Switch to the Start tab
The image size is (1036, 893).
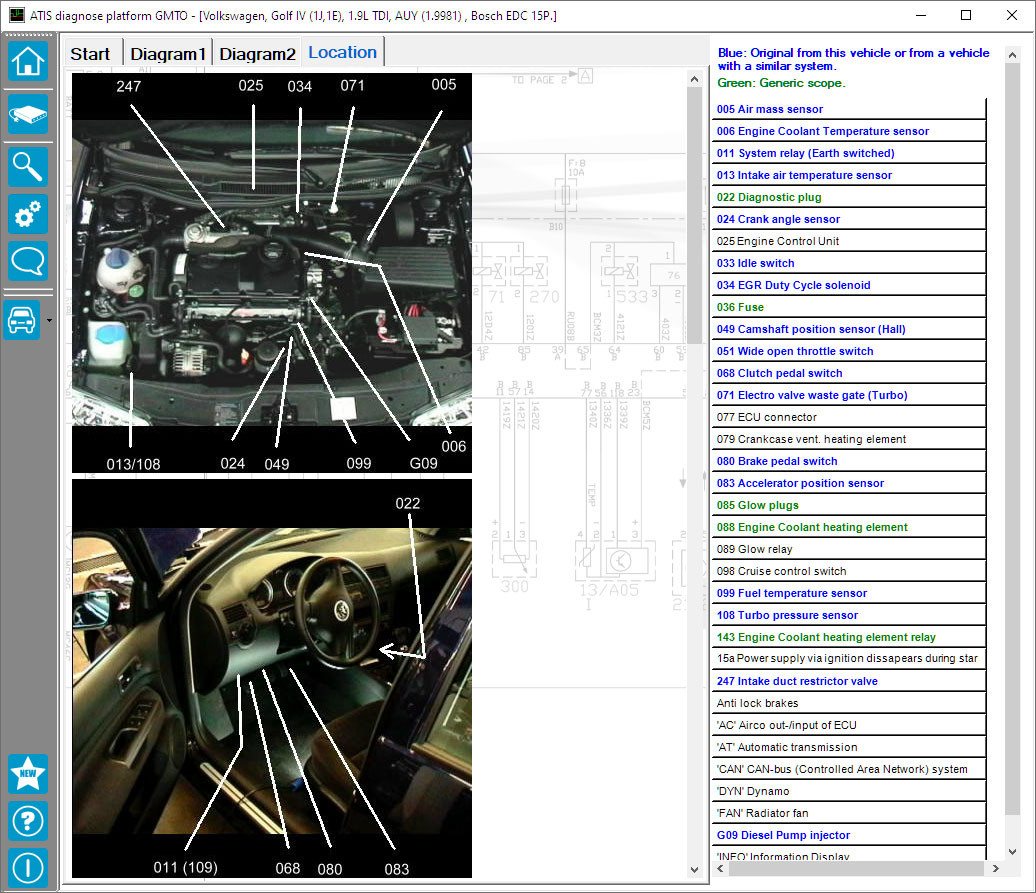(x=90, y=54)
